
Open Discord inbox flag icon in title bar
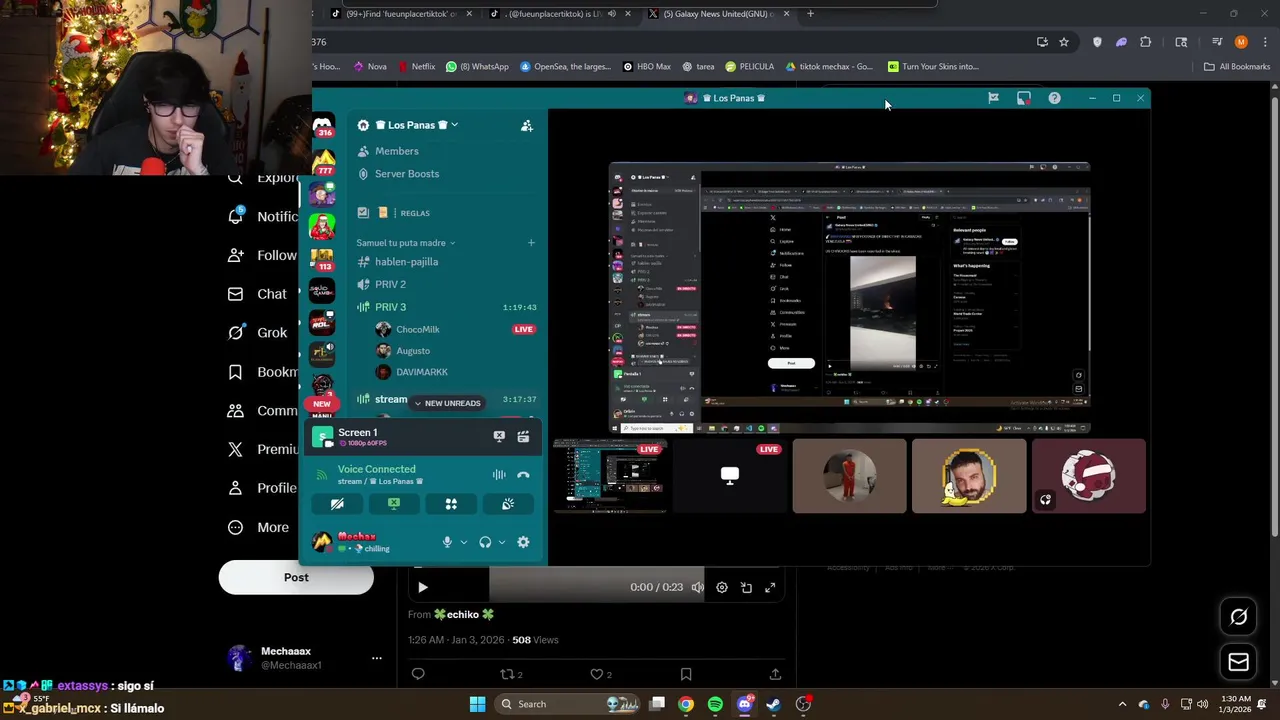(x=993, y=98)
